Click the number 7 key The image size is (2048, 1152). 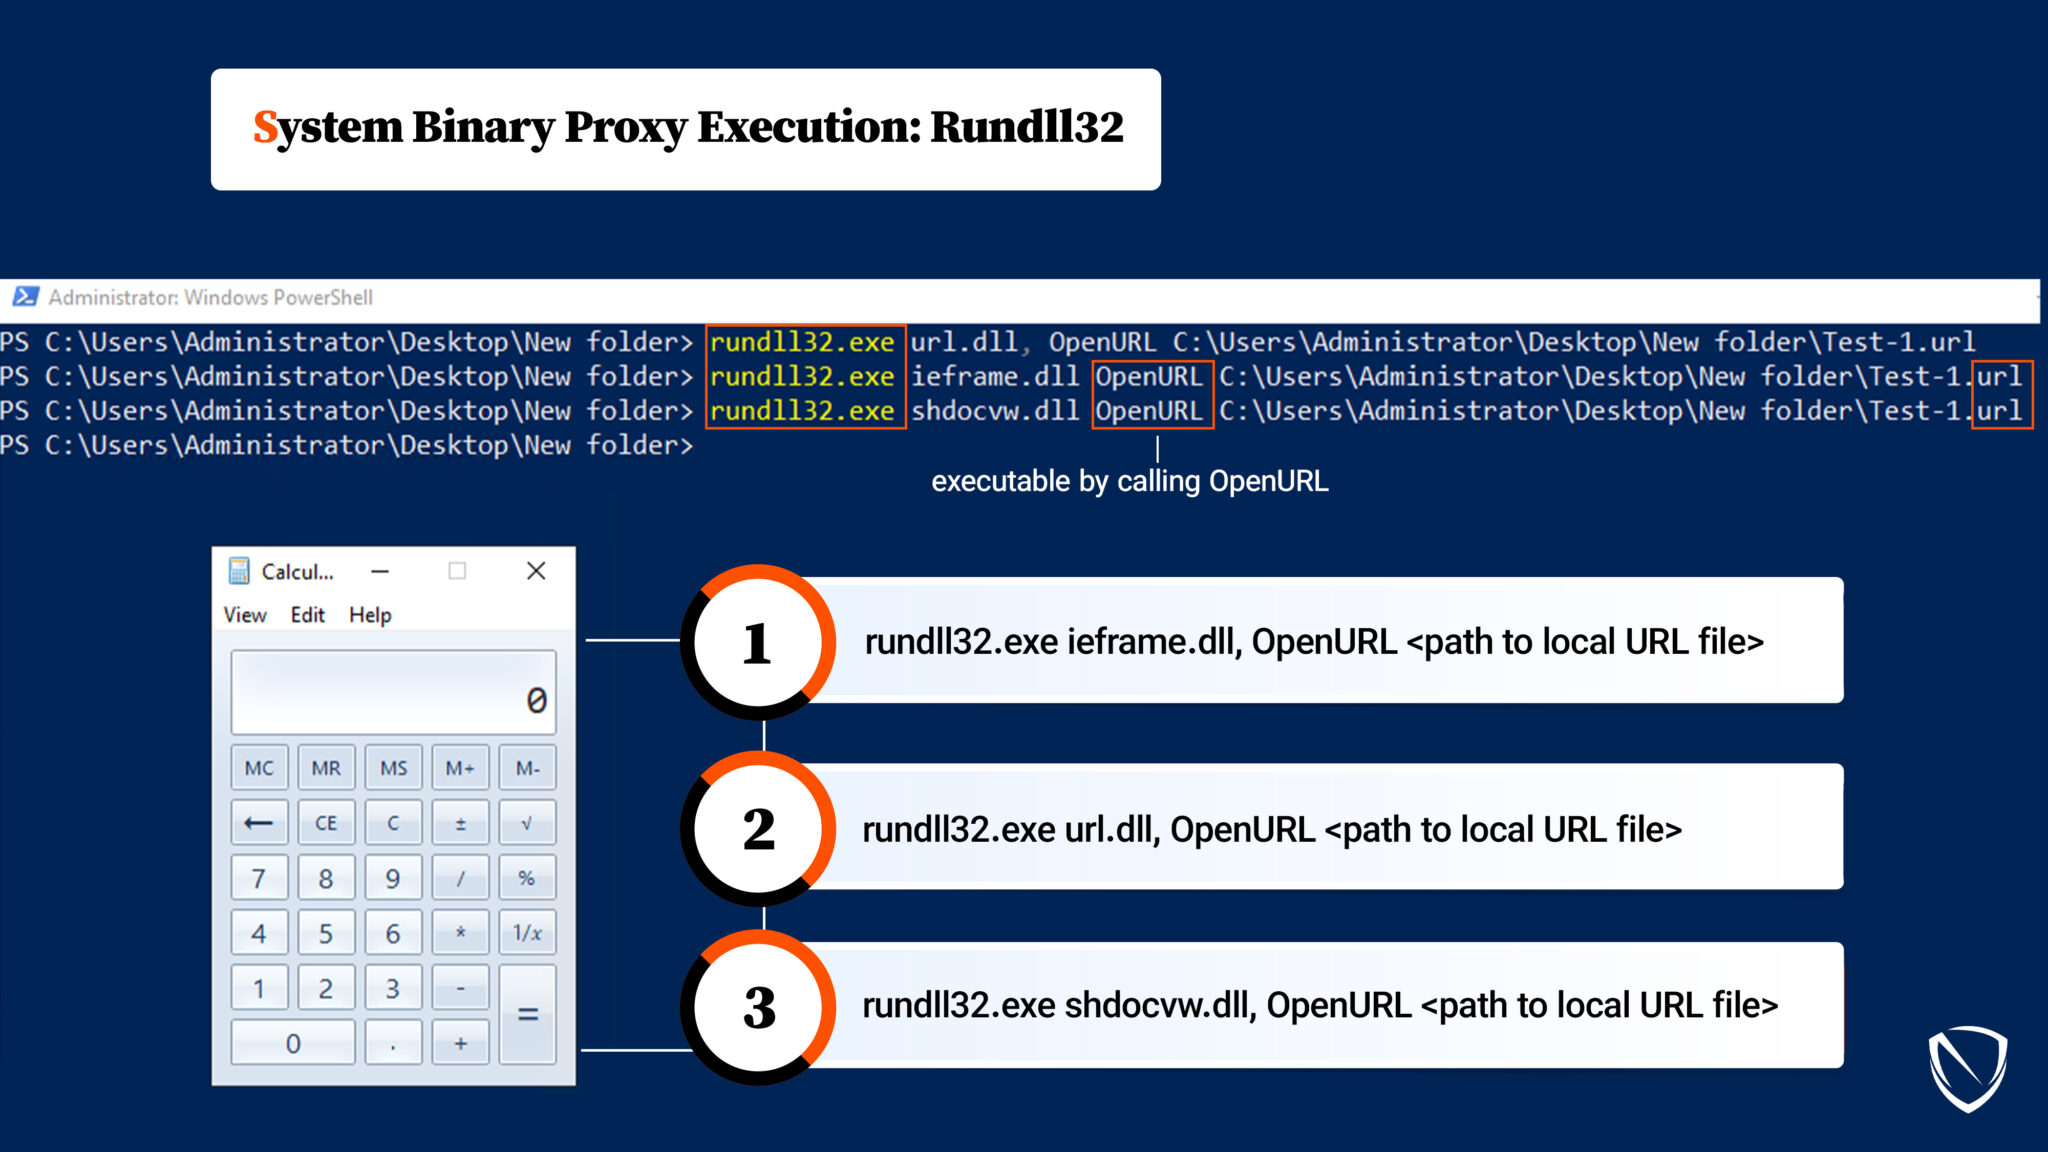click(259, 878)
